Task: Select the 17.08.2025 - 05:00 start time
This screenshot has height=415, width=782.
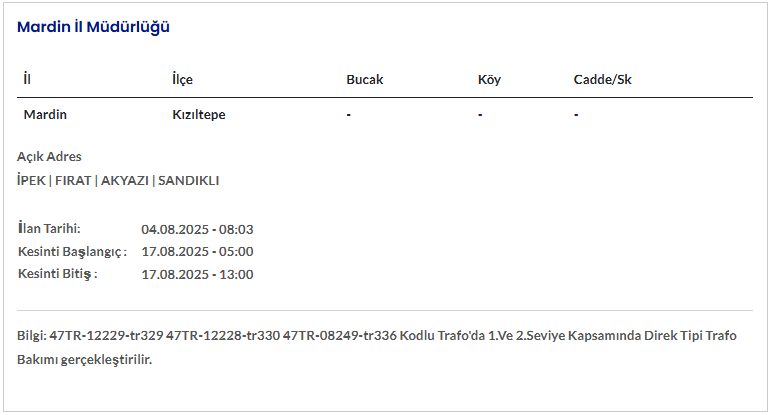Action: pyautogui.click(x=197, y=252)
